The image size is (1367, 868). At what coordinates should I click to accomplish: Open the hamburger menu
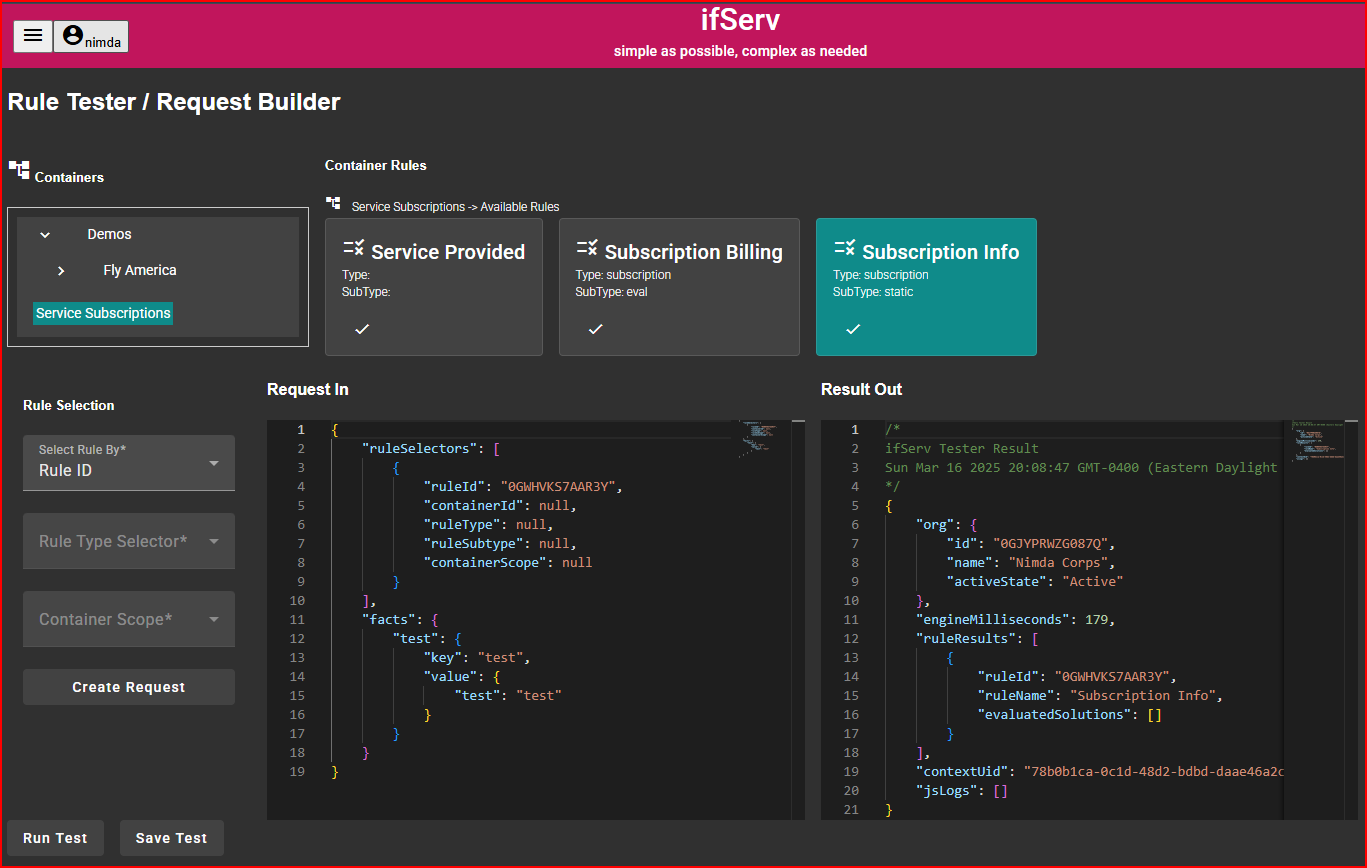coord(33,36)
